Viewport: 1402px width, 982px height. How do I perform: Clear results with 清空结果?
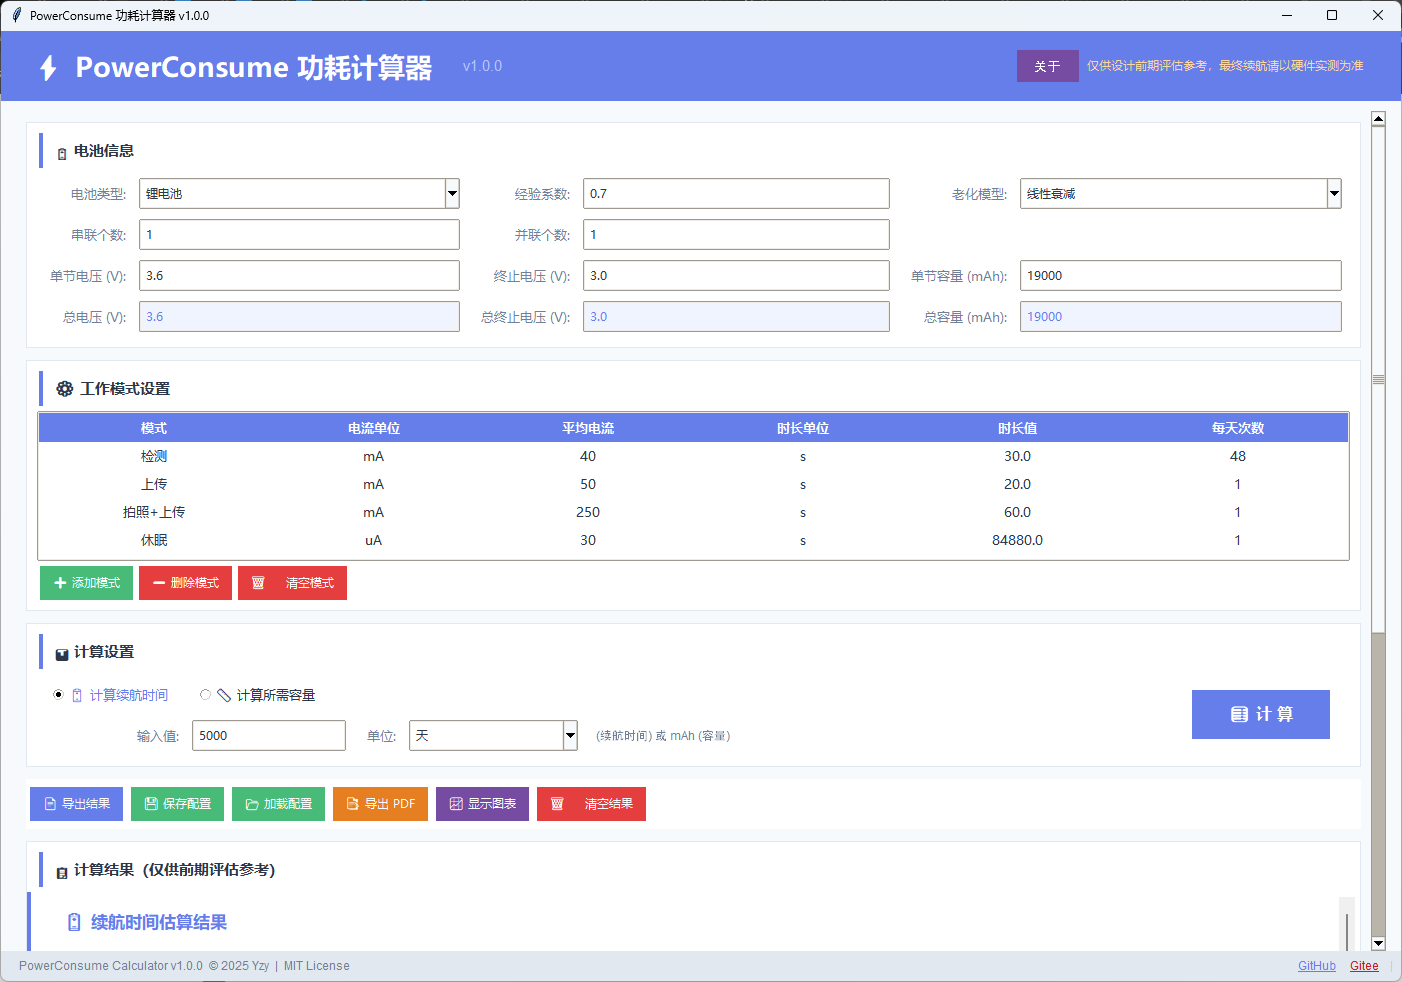(x=592, y=804)
